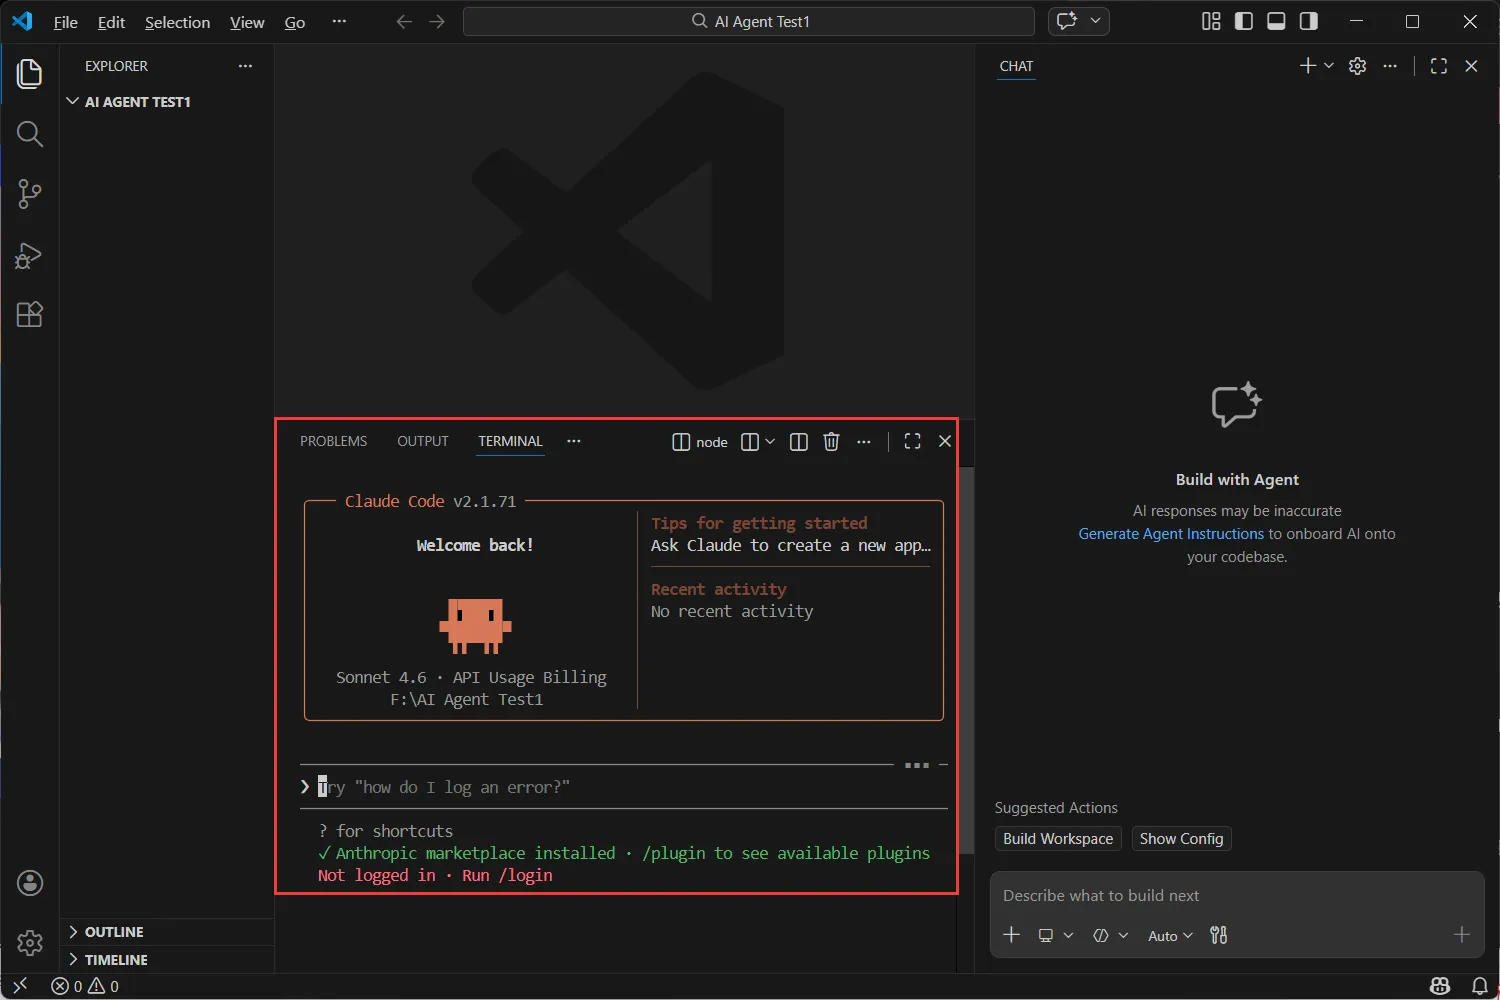Viewport: 1500px width, 1000px height.
Task: Show hidden menus via title bar ellipsis
Action: [x=339, y=22]
